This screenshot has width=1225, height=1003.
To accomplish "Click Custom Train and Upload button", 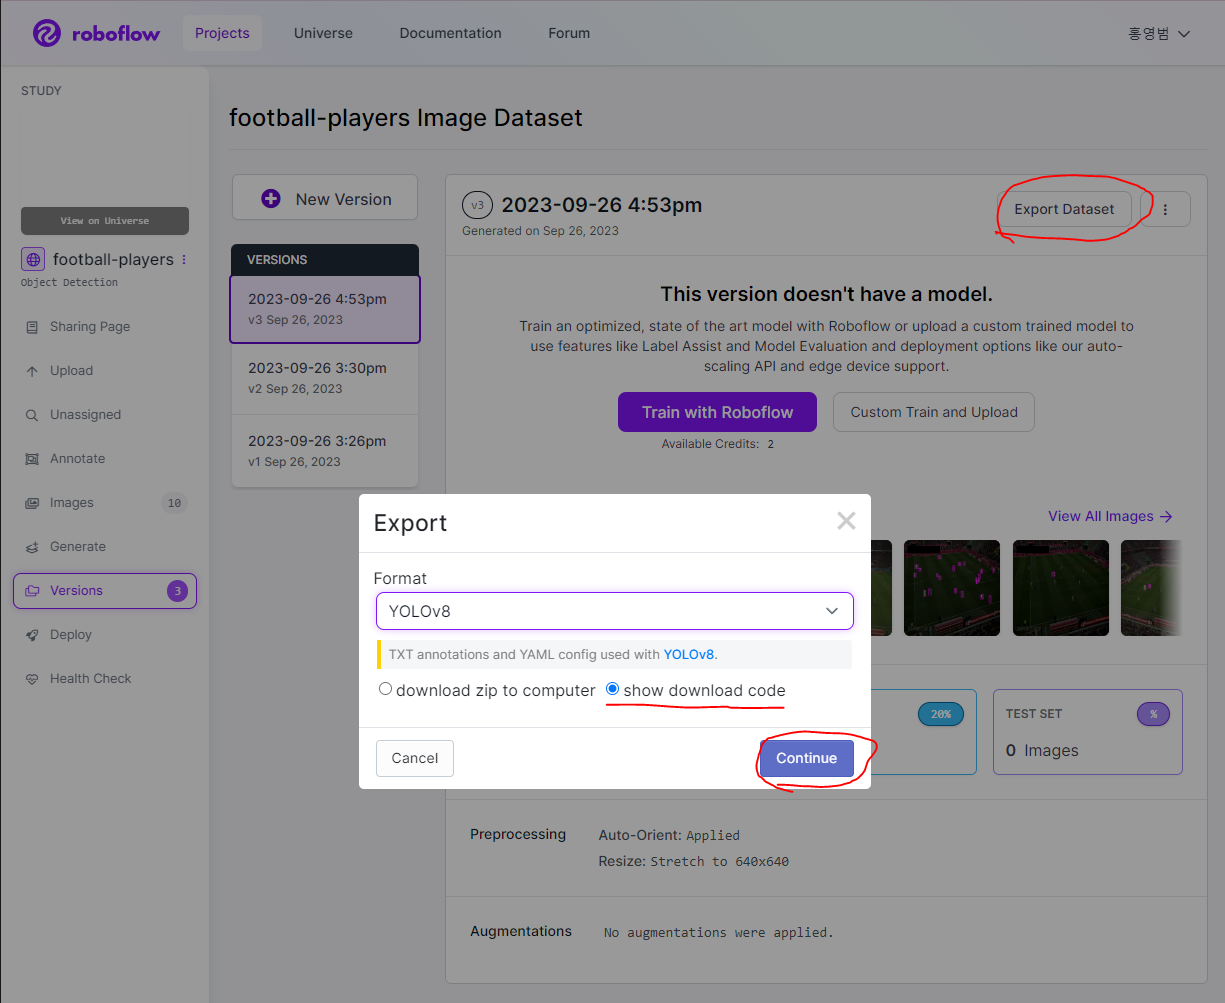I will pyautogui.click(x=934, y=412).
